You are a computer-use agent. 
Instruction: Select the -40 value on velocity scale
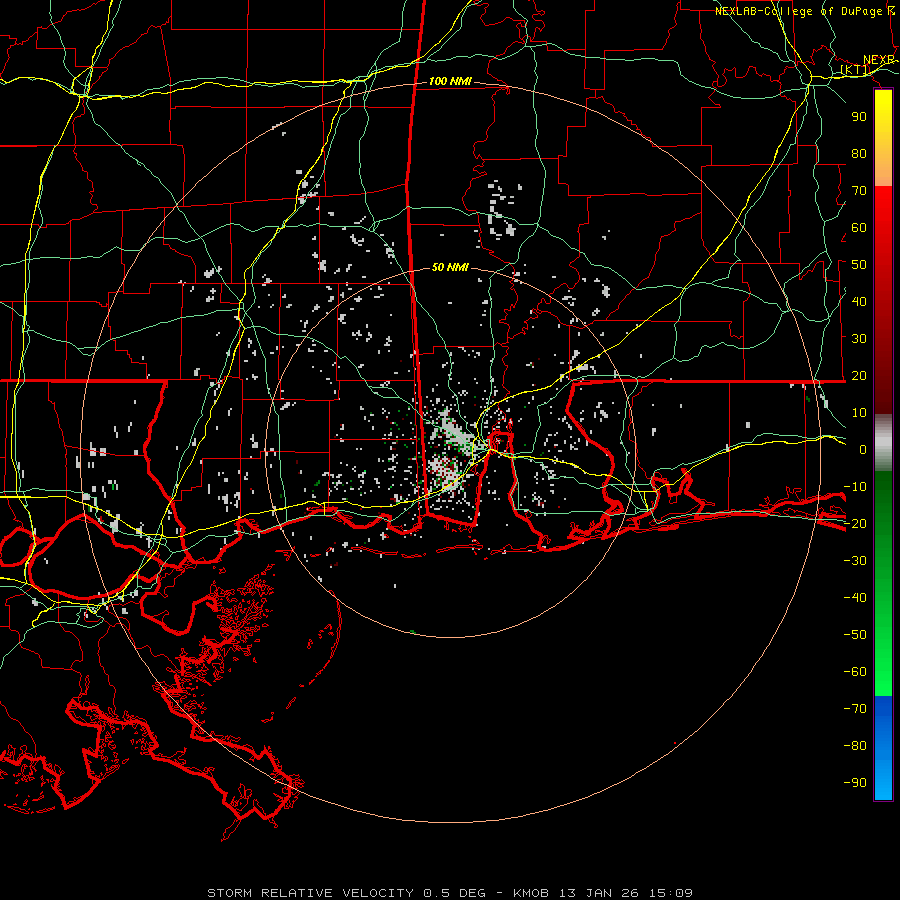[x=855, y=598]
